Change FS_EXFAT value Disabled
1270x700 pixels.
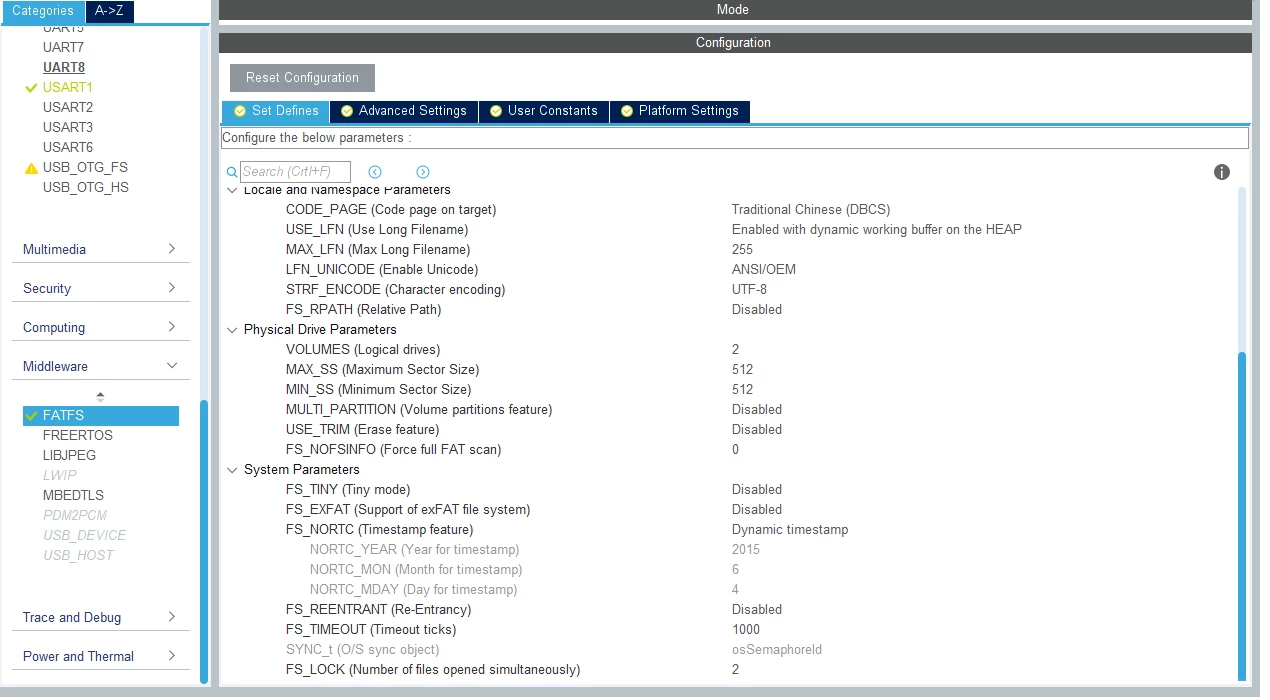[x=757, y=509]
